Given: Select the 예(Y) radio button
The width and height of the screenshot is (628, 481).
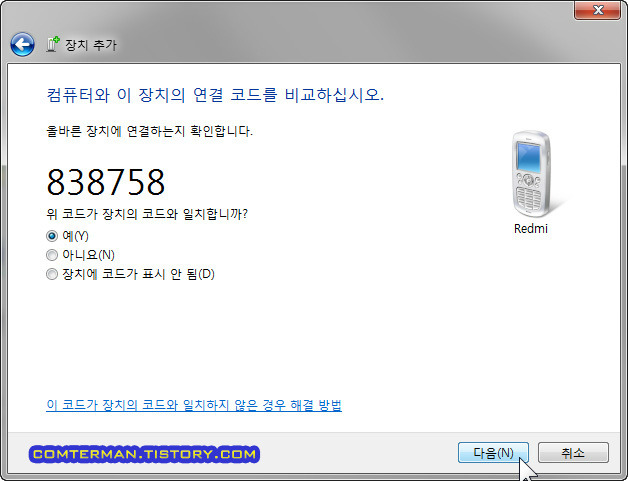Looking at the screenshot, I should click(52, 236).
